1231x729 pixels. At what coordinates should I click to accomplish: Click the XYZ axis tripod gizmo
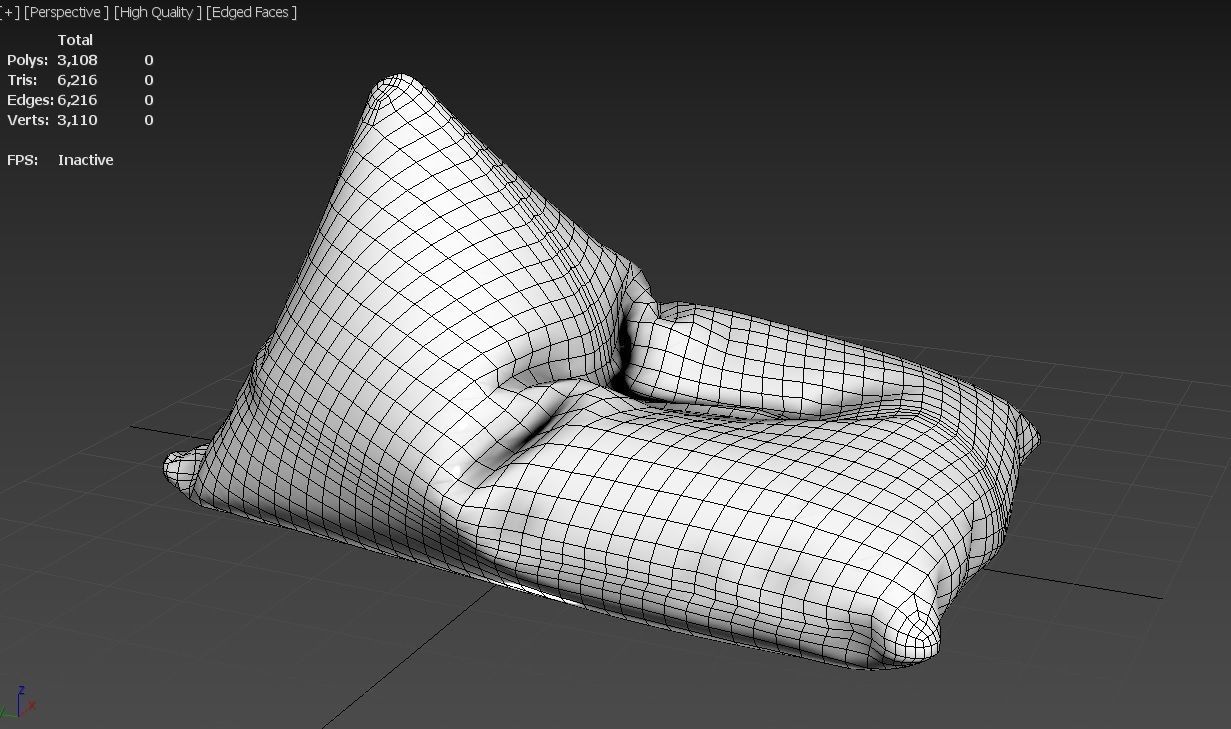pyautogui.click(x=19, y=702)
